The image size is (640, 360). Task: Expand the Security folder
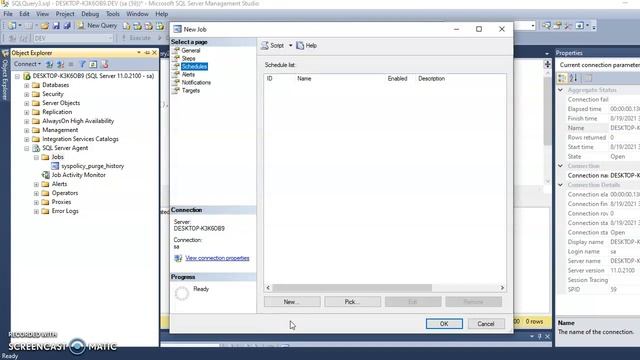pos(27,94)
